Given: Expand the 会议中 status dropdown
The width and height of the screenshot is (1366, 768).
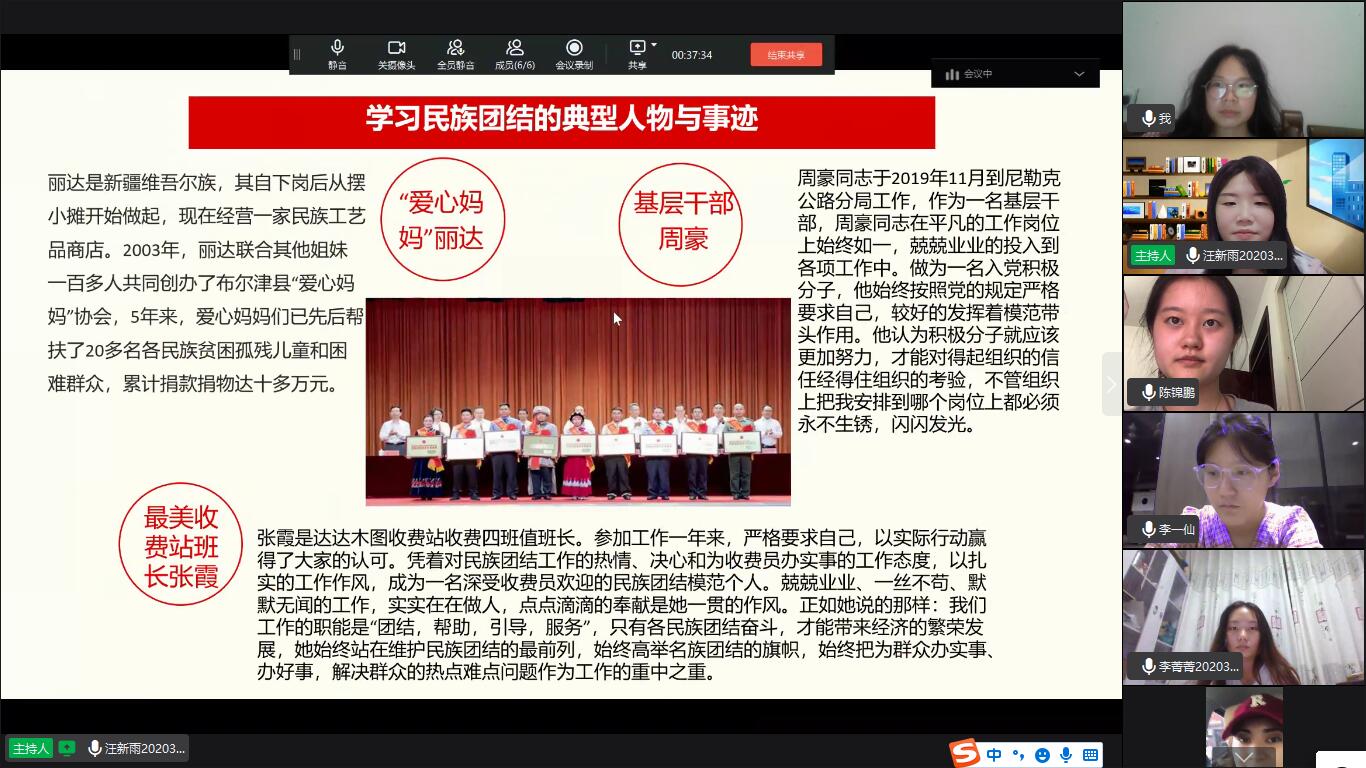Looking at the screenshot, I should tap(1079, 74).
